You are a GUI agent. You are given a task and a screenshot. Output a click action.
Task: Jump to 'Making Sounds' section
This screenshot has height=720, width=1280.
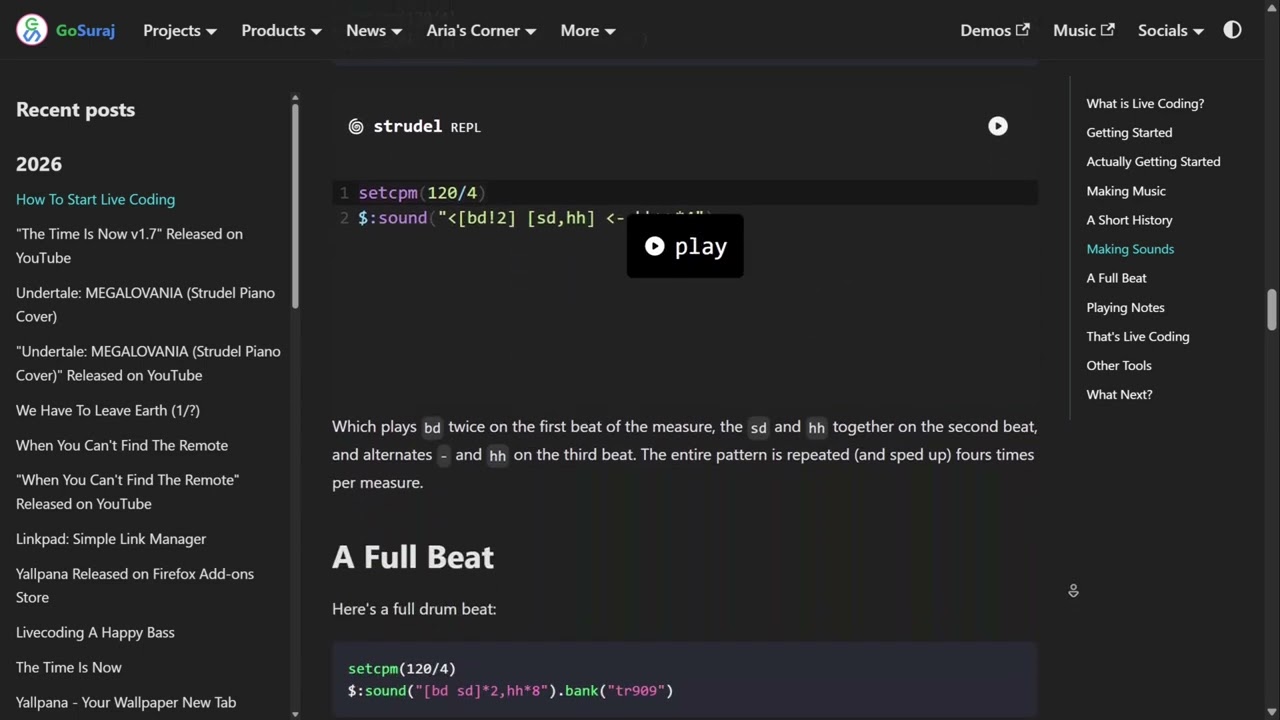point(1130,249)
